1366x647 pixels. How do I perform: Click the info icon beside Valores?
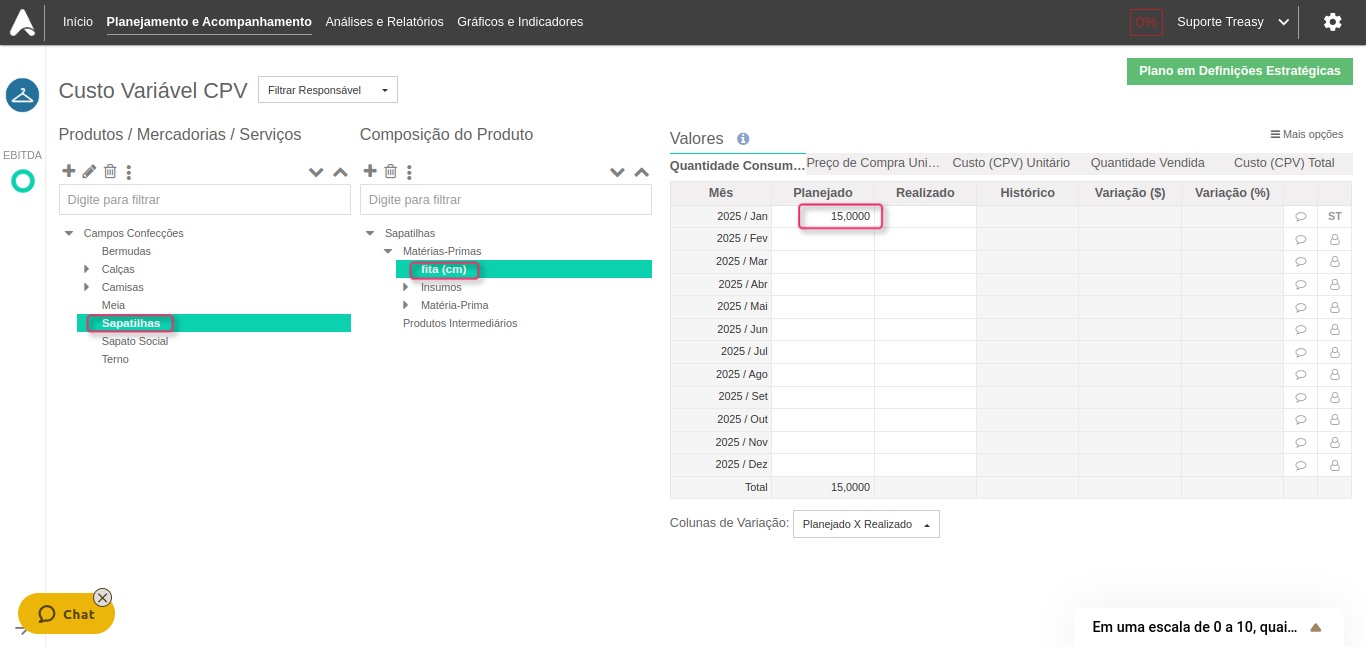pyautogui.click(x=743, y=139)
